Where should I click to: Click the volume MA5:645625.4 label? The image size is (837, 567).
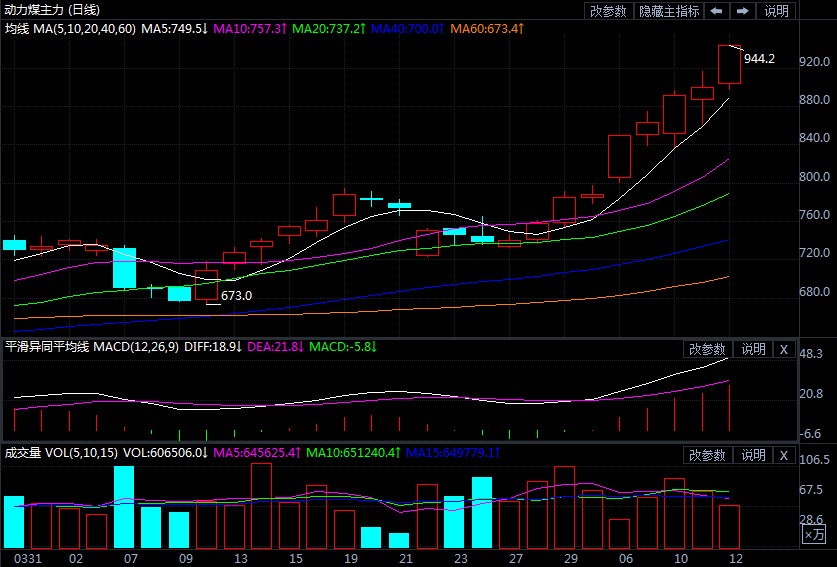coord(257,453)
